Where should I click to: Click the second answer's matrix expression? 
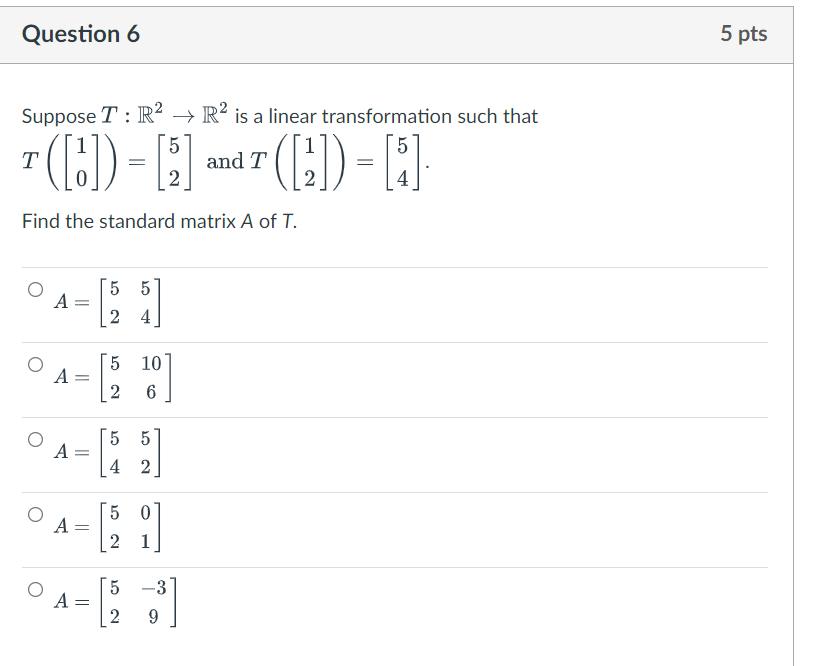point(110,375)
